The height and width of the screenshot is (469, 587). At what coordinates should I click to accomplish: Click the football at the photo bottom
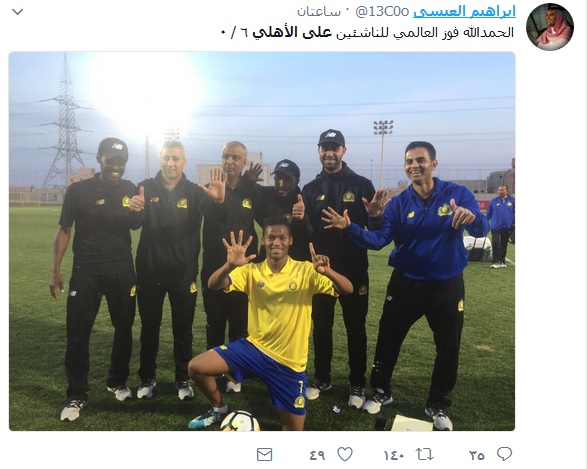pos(240,421)
